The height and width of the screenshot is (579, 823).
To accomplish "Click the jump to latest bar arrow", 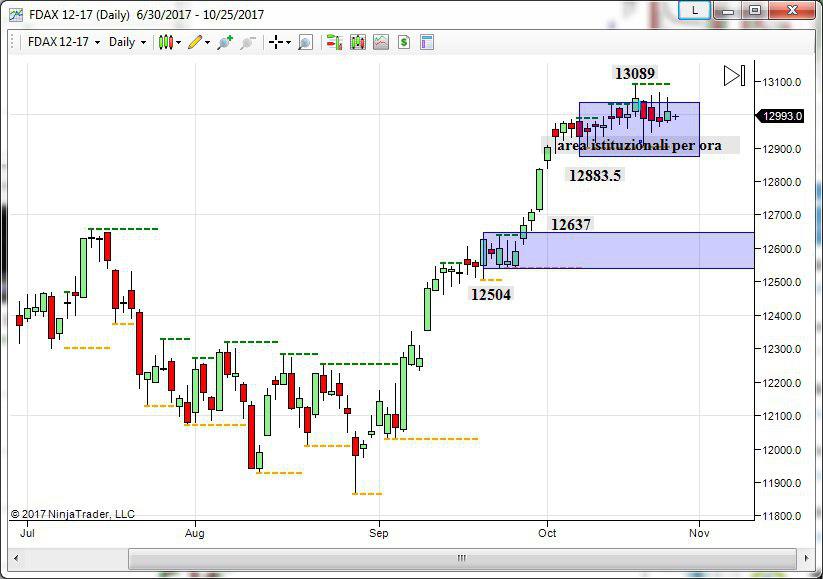I will (734, 76).
